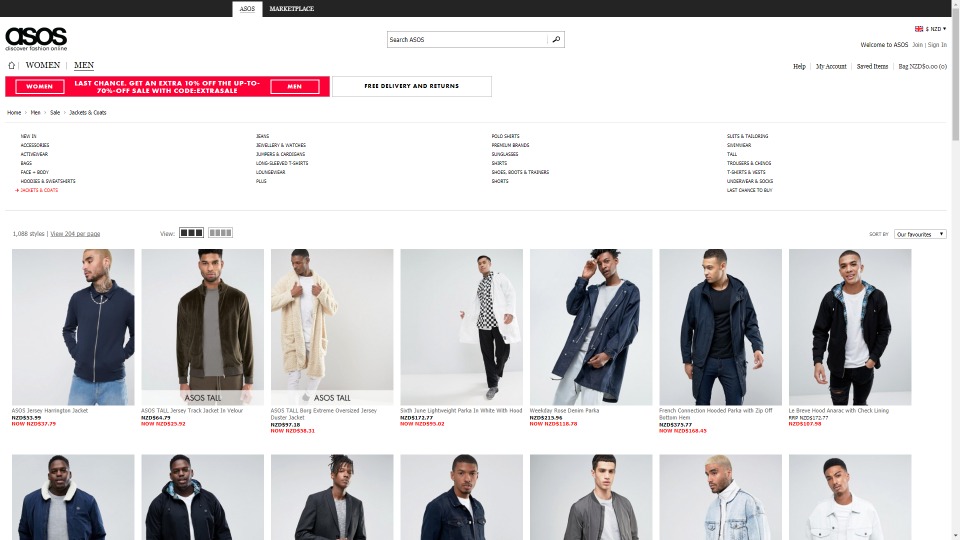Click the search magnifier icon

pyautogui.click(x=556, y=40)
